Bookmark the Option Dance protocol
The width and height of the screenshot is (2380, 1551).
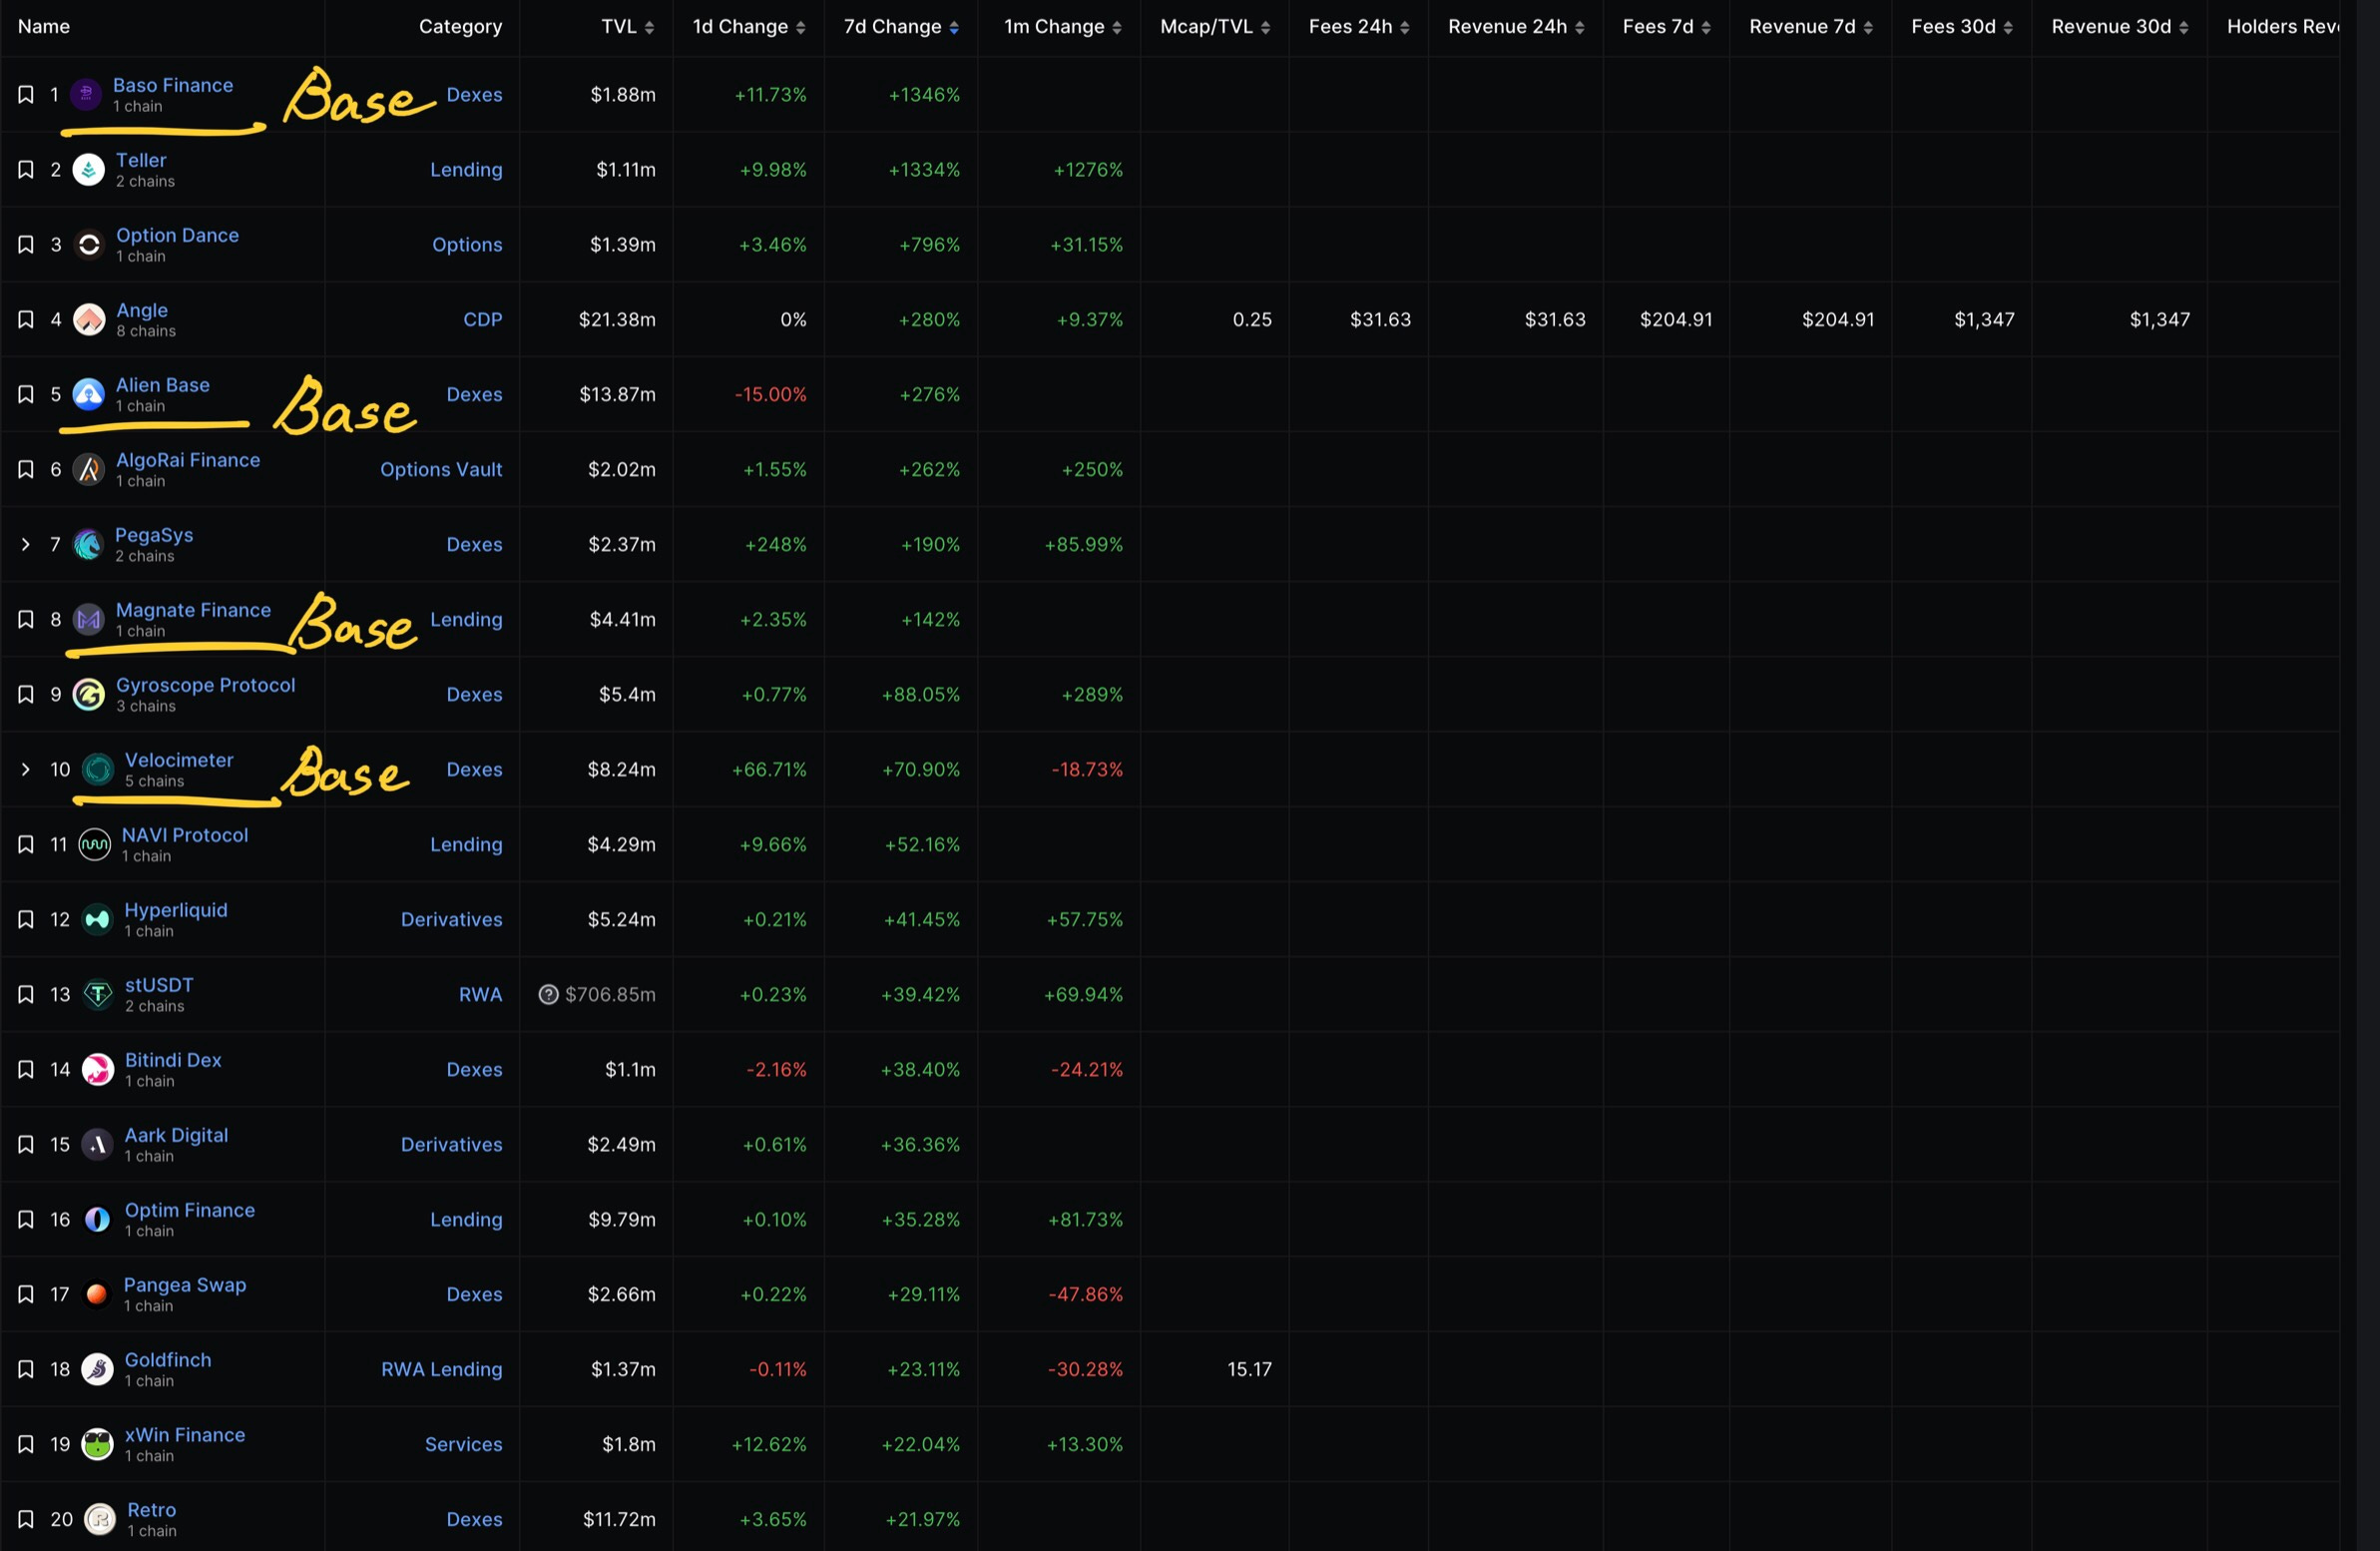(26, 245)
